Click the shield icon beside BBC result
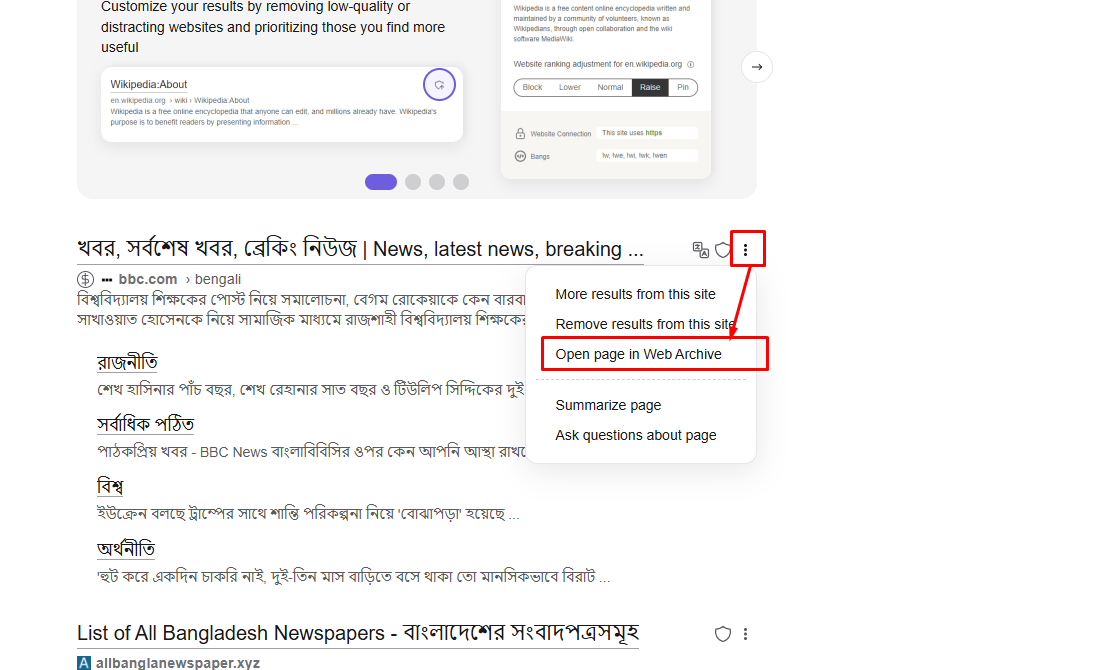Viewport: 1100px width, 670px height. (x=723, y=250)
